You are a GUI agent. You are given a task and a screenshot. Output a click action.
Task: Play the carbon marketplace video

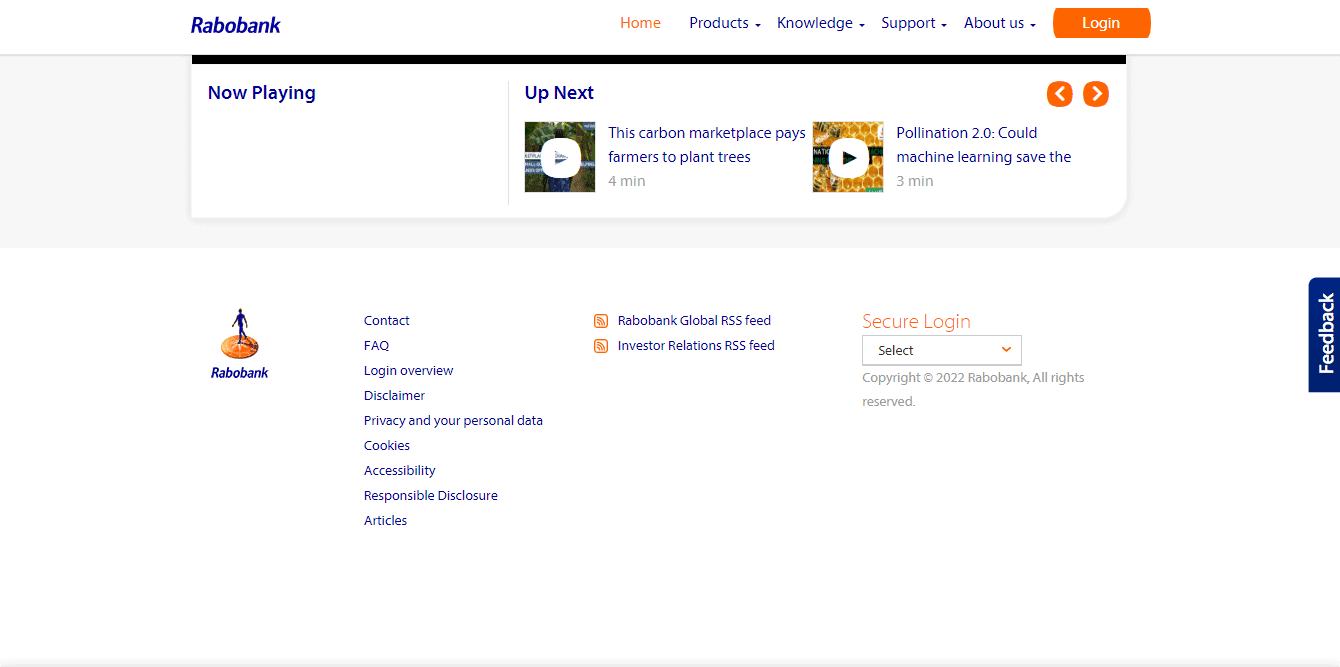[560, 157]
